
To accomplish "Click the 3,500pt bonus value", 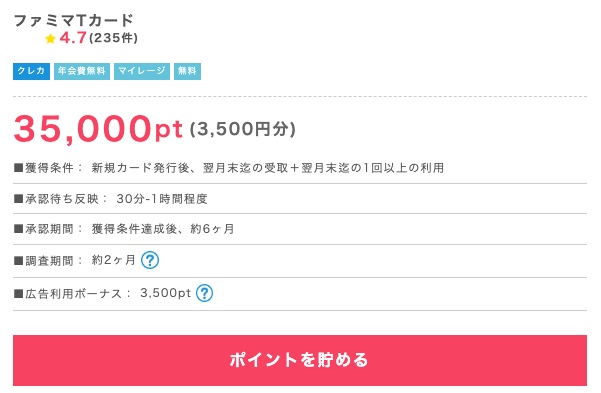I will coord(165,293).
